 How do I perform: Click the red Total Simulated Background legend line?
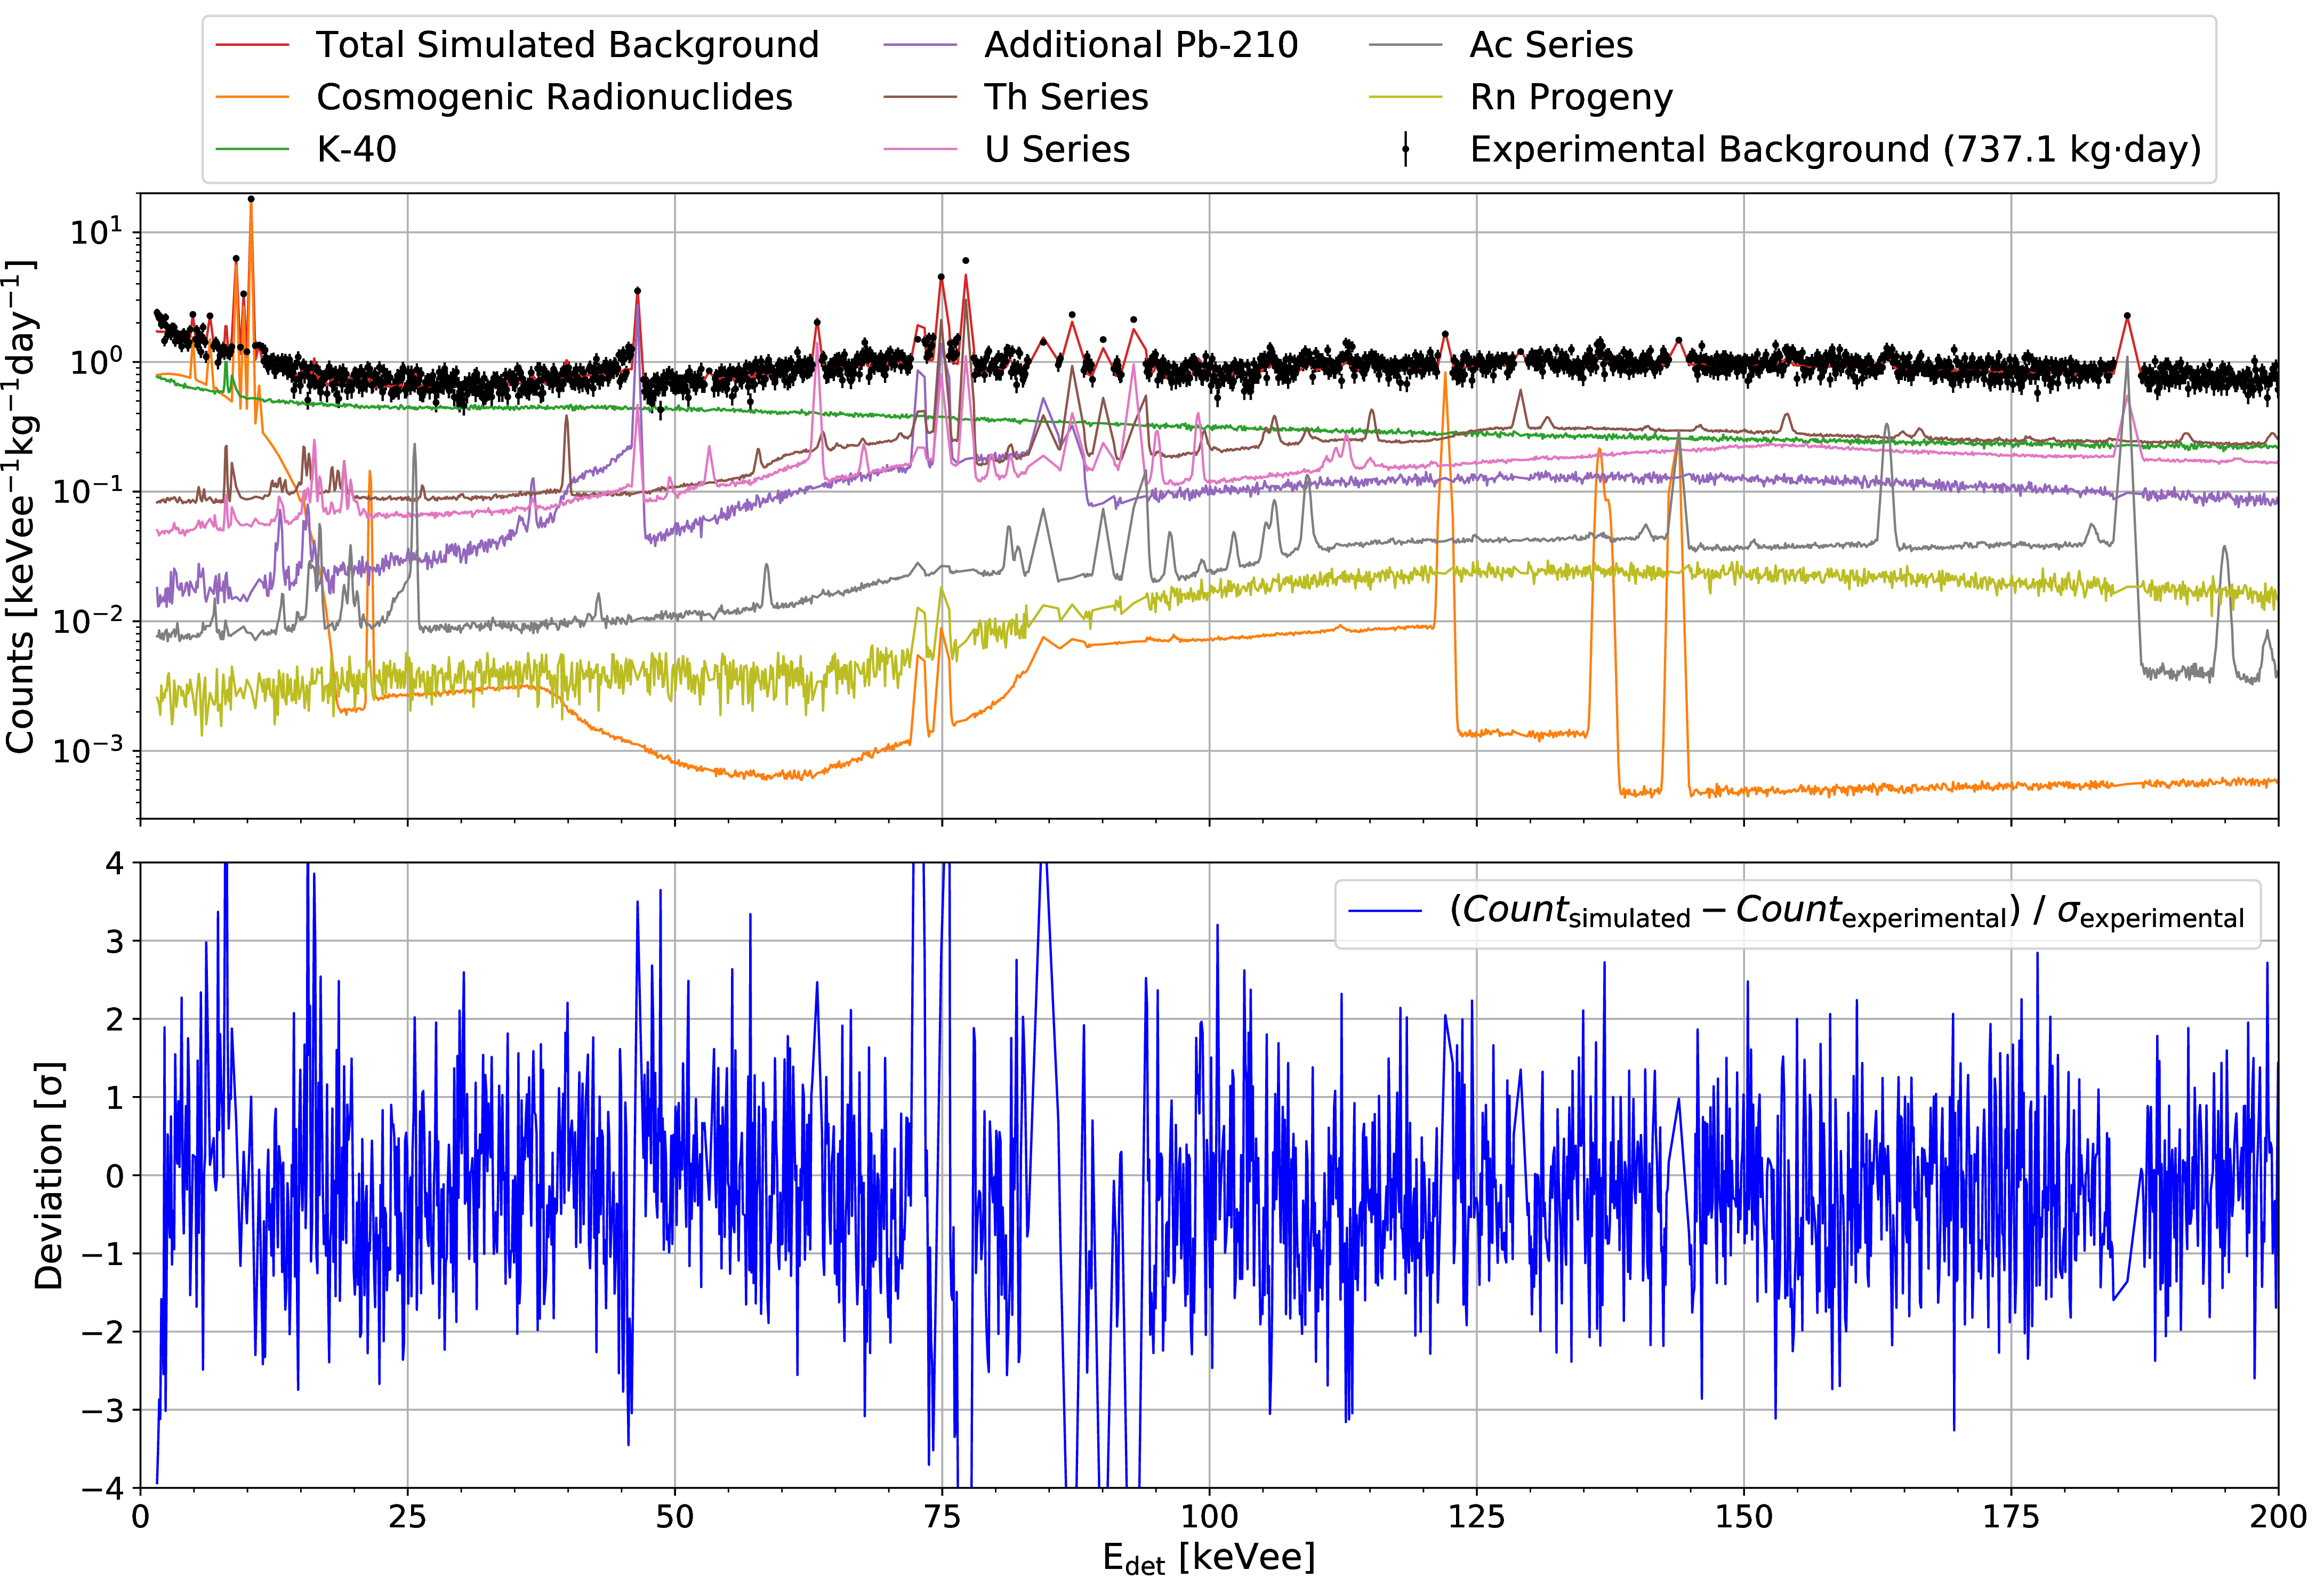pos(252,46)
